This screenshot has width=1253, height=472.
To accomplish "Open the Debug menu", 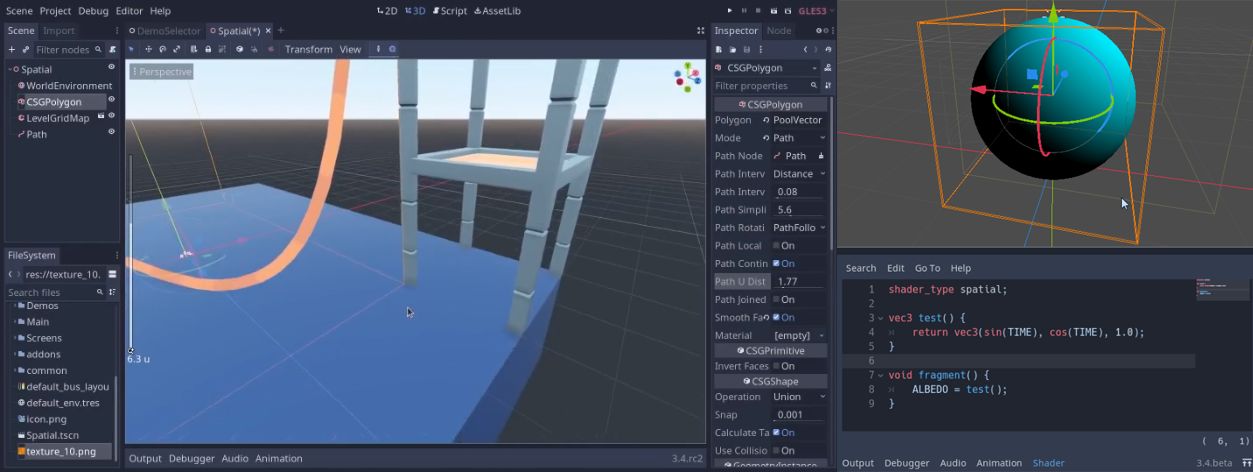I will pos(93,10).
